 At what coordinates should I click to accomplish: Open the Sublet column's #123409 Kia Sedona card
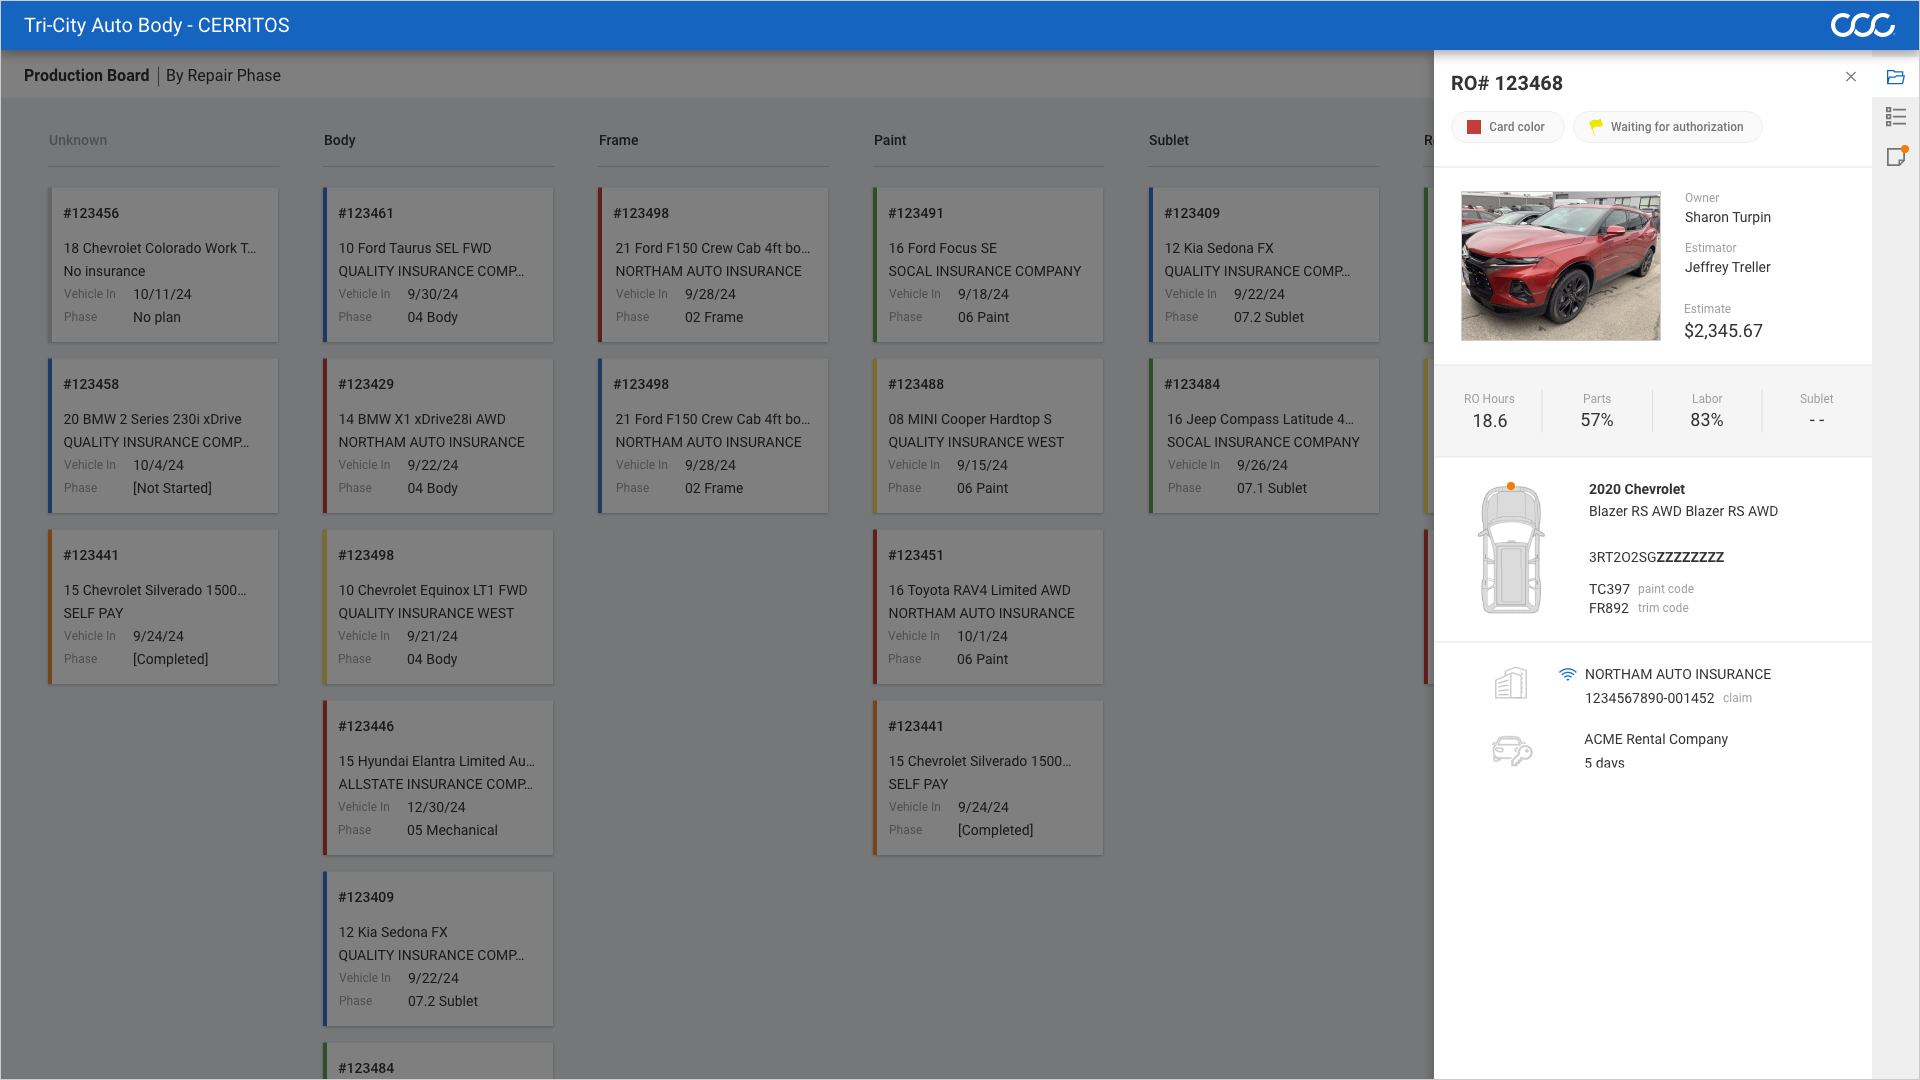pyautogui.click(x=1264, y=265)
